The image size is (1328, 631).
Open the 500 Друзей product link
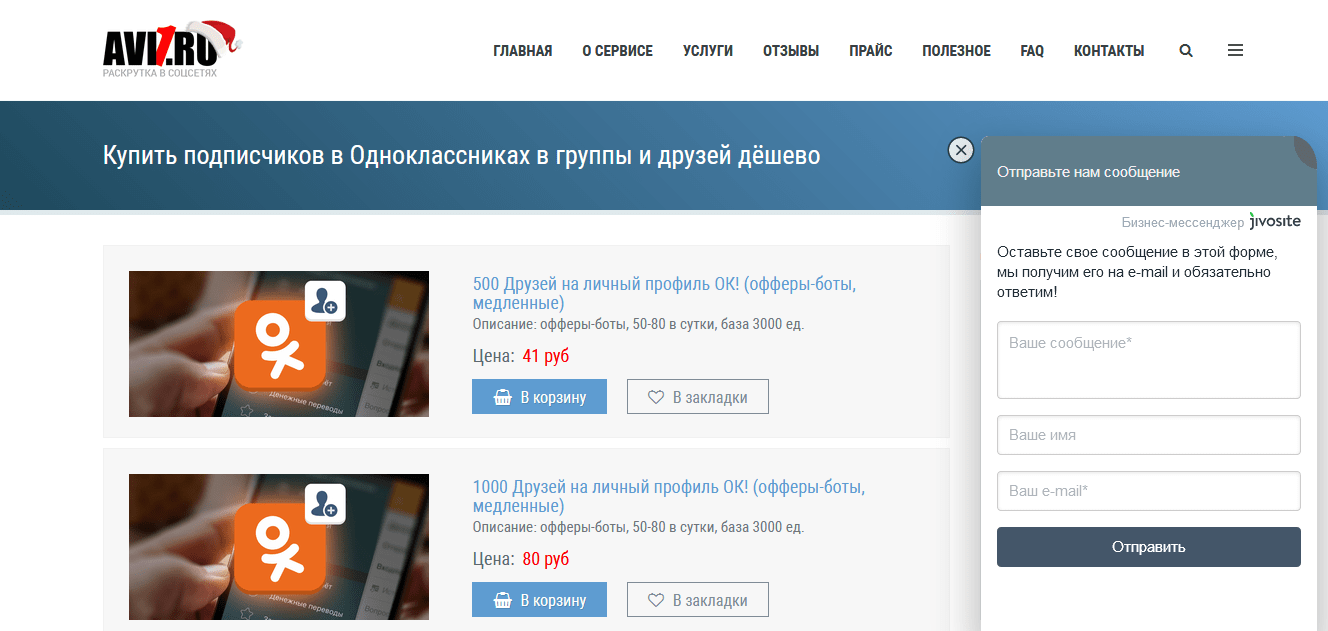pyautogui.click(x=664, y=293)
